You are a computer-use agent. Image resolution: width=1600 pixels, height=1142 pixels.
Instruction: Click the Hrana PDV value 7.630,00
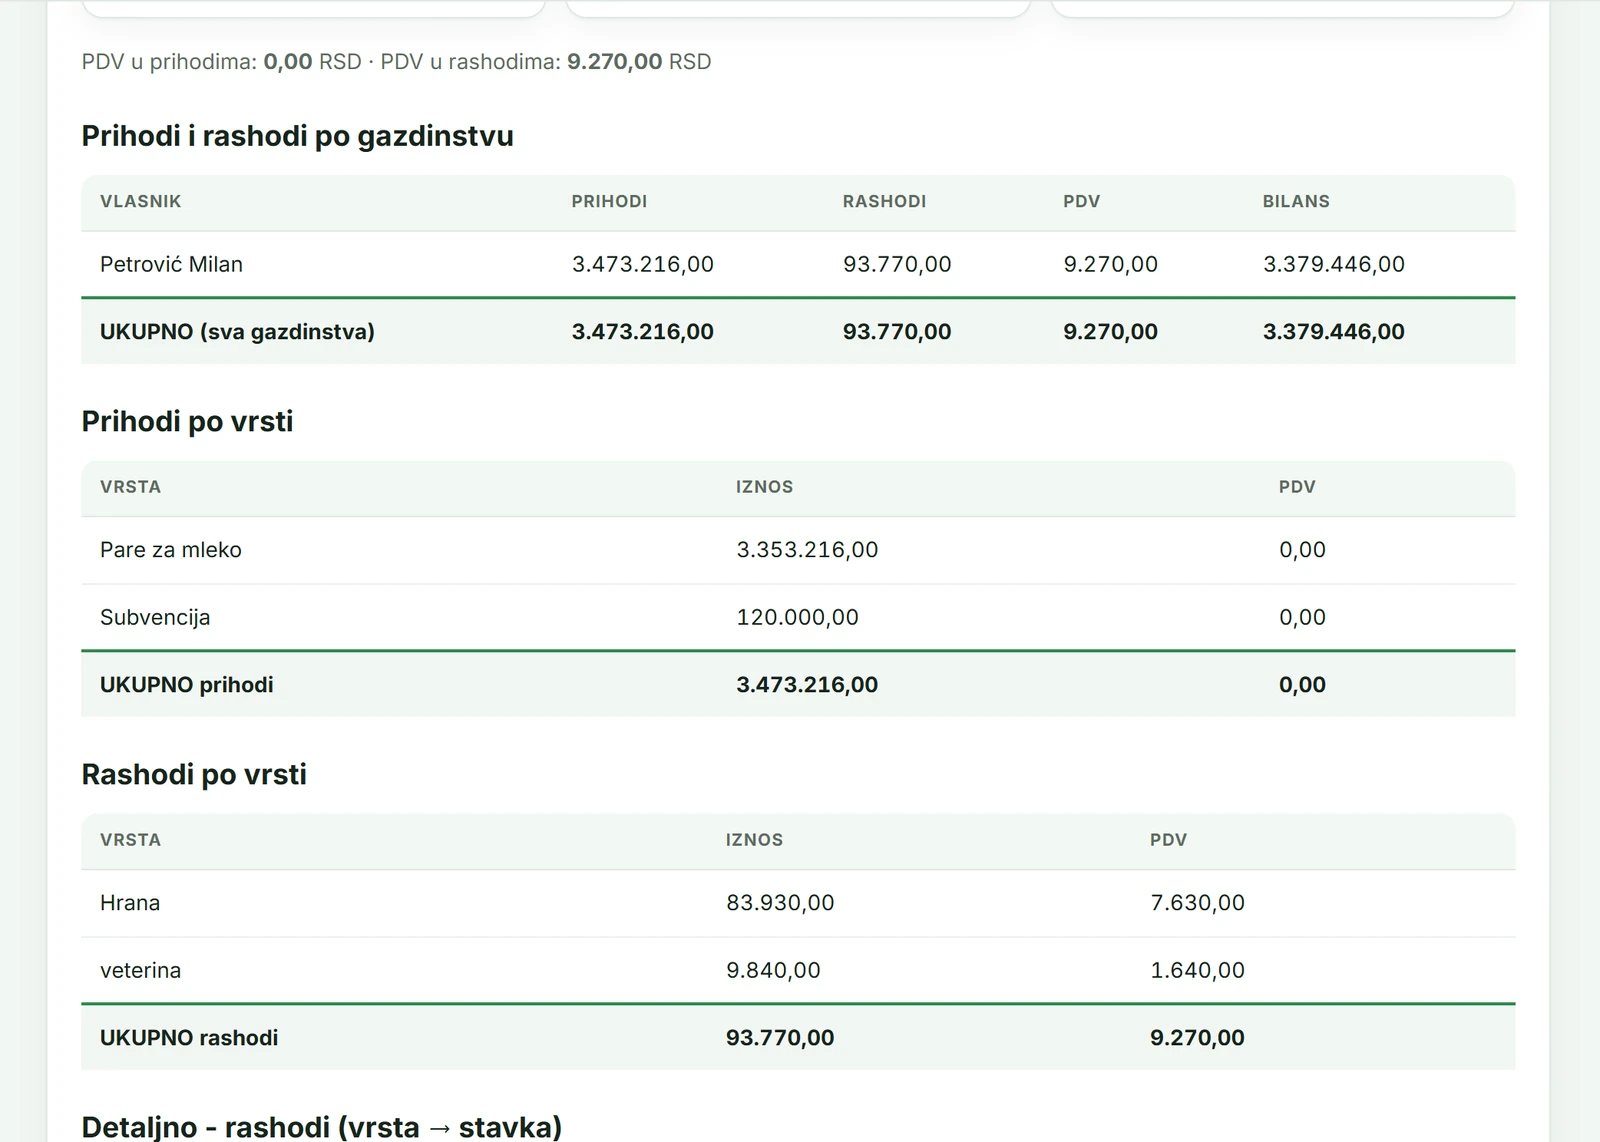pyautogui.click(x=1197, y=903)
